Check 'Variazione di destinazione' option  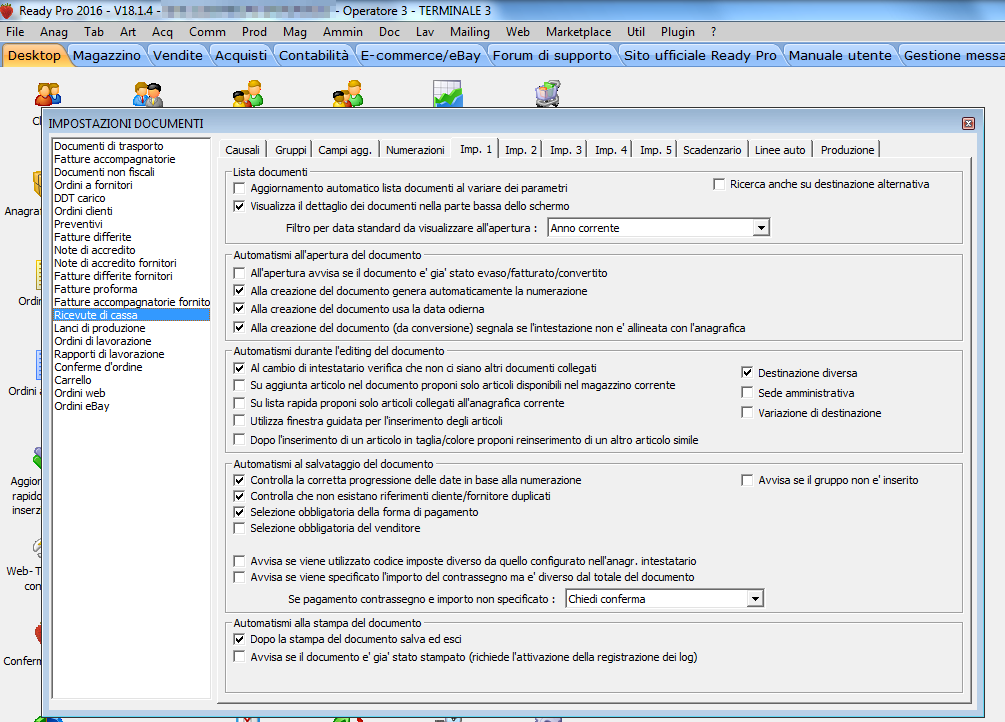[747, 413]
